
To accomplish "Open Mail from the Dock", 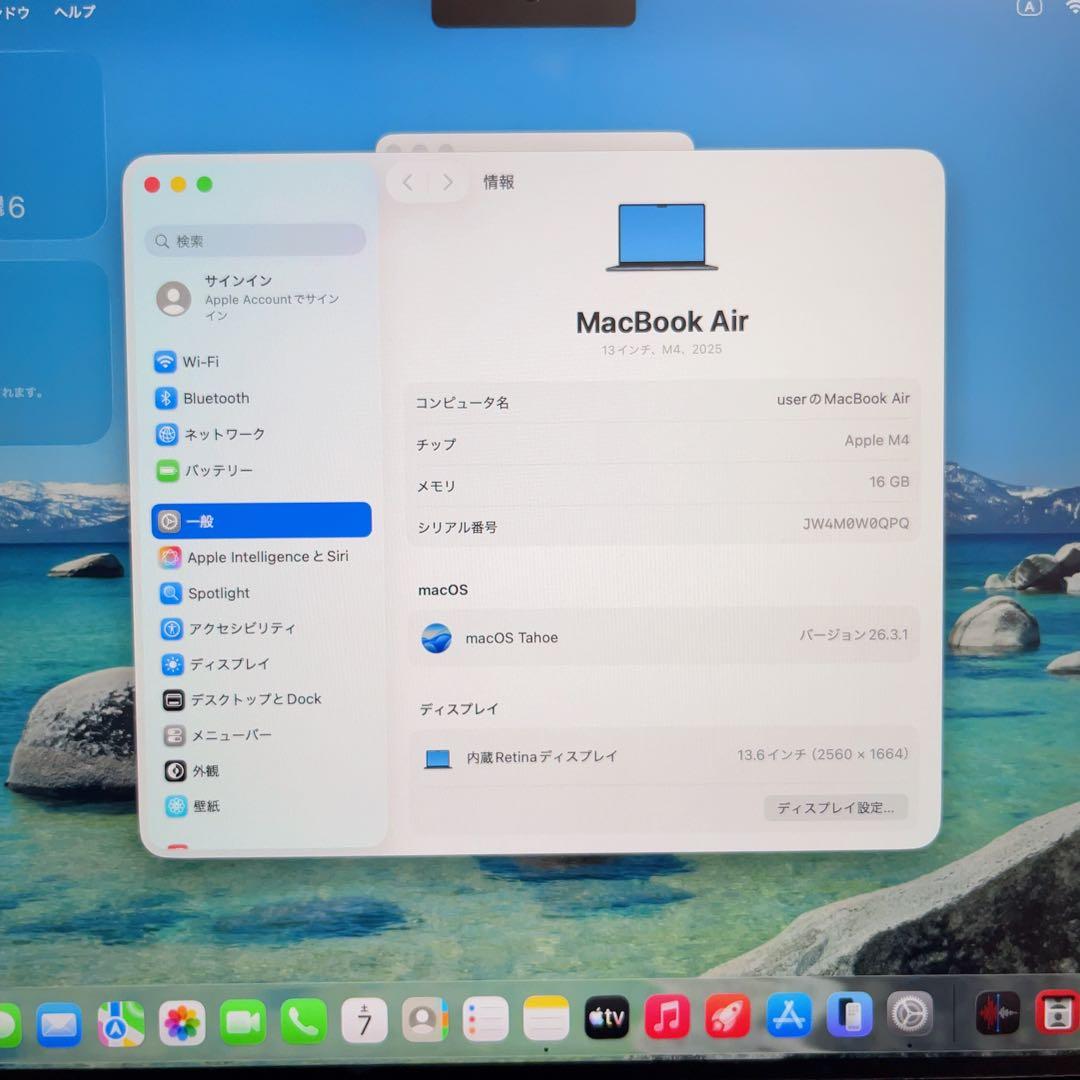I will (x=57, y=1023).
